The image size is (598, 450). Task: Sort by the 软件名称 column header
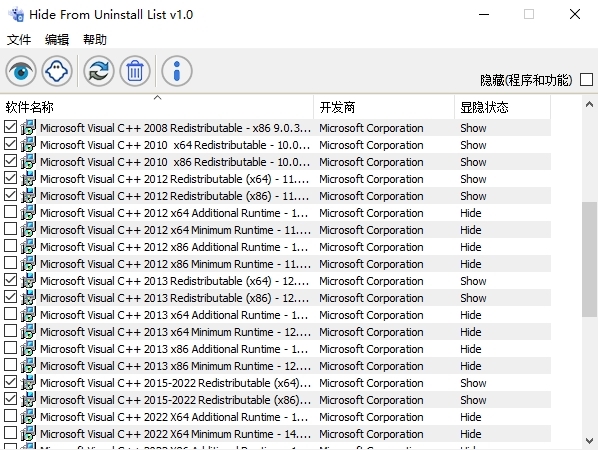pyautogui.click(x=157, y=107)
